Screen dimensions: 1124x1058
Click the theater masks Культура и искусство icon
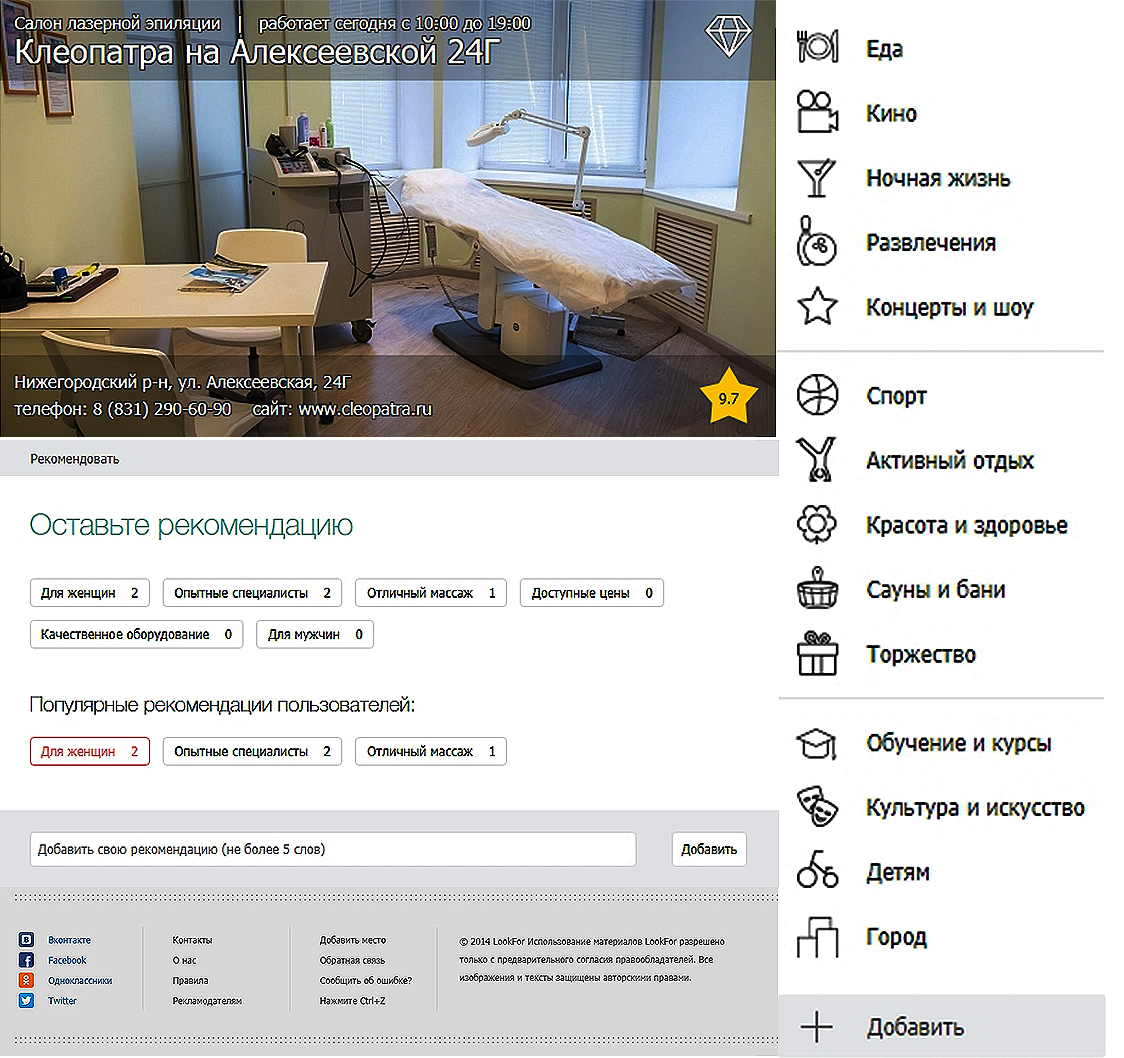coord(817,806)
